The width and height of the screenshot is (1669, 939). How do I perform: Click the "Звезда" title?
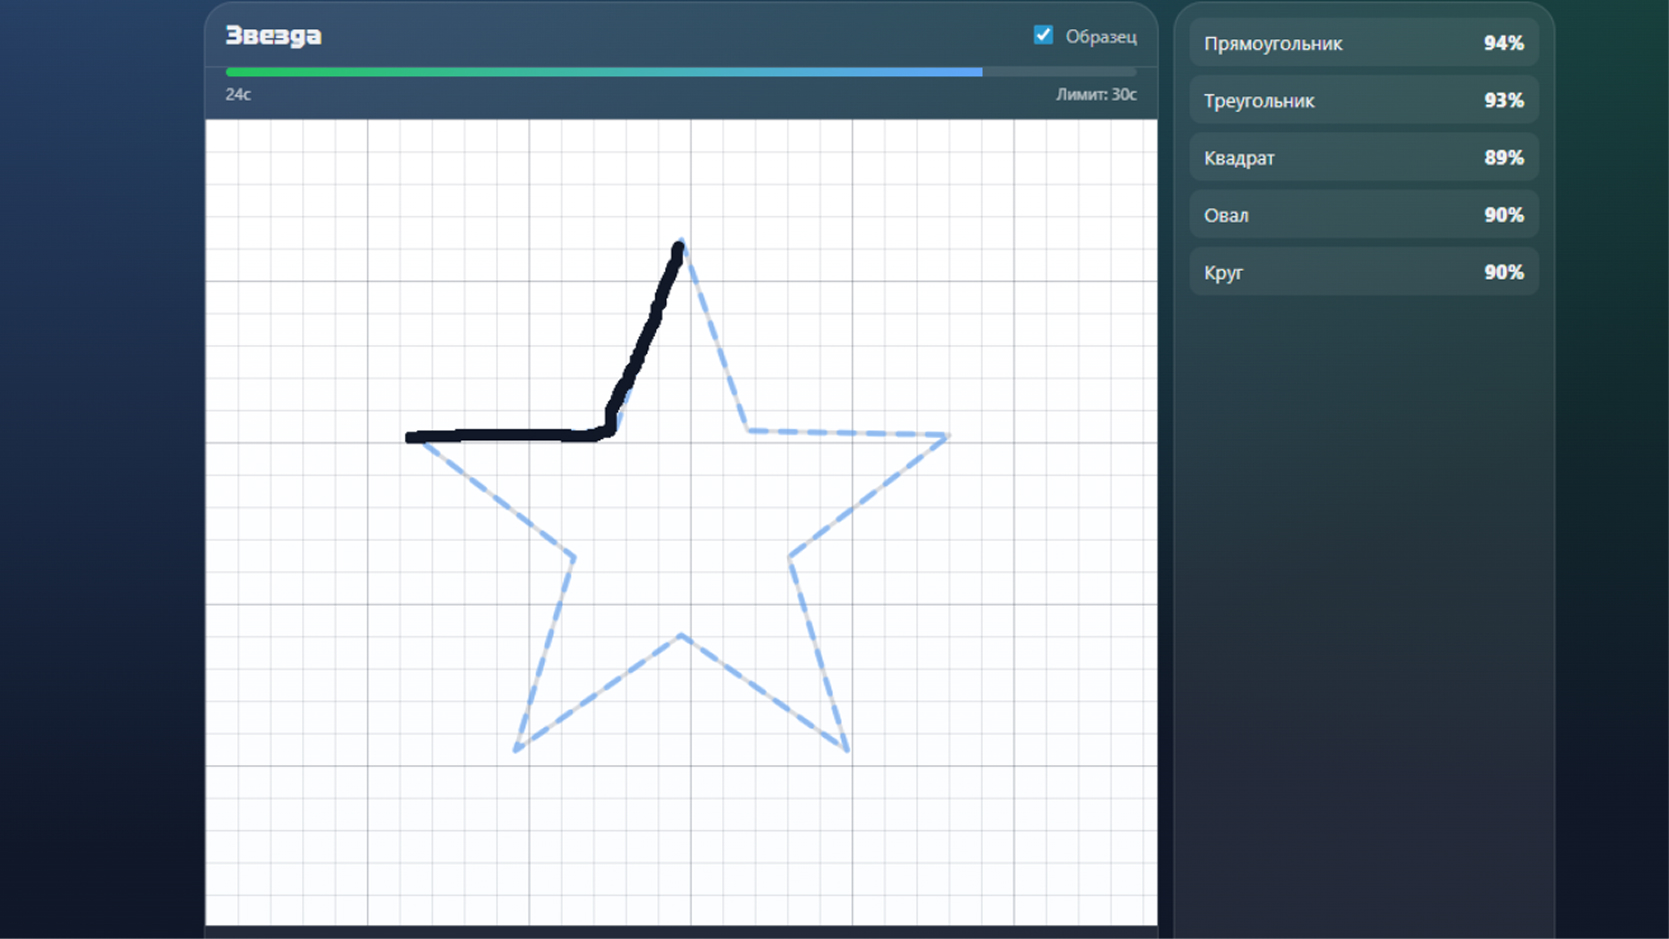point(274,33)
